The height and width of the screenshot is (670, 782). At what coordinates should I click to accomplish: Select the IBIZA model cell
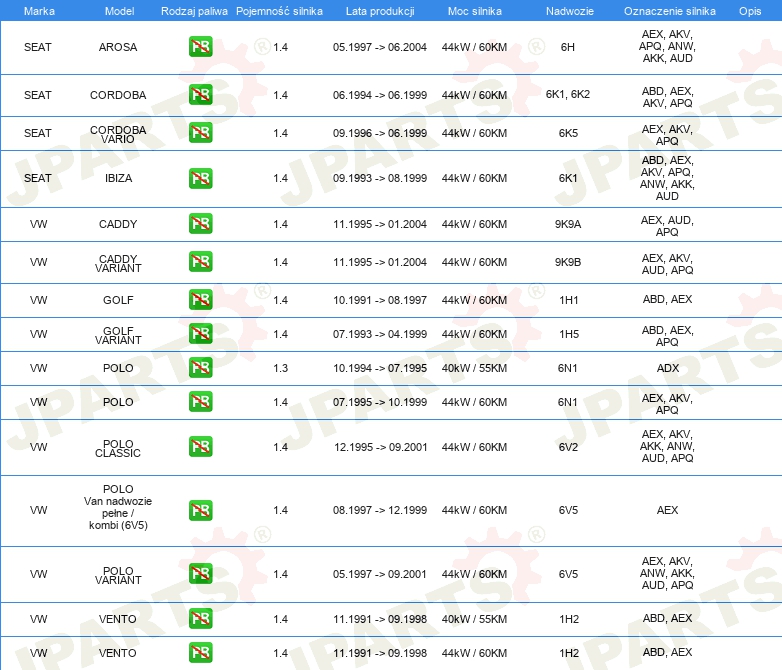[x=118, y=178]
